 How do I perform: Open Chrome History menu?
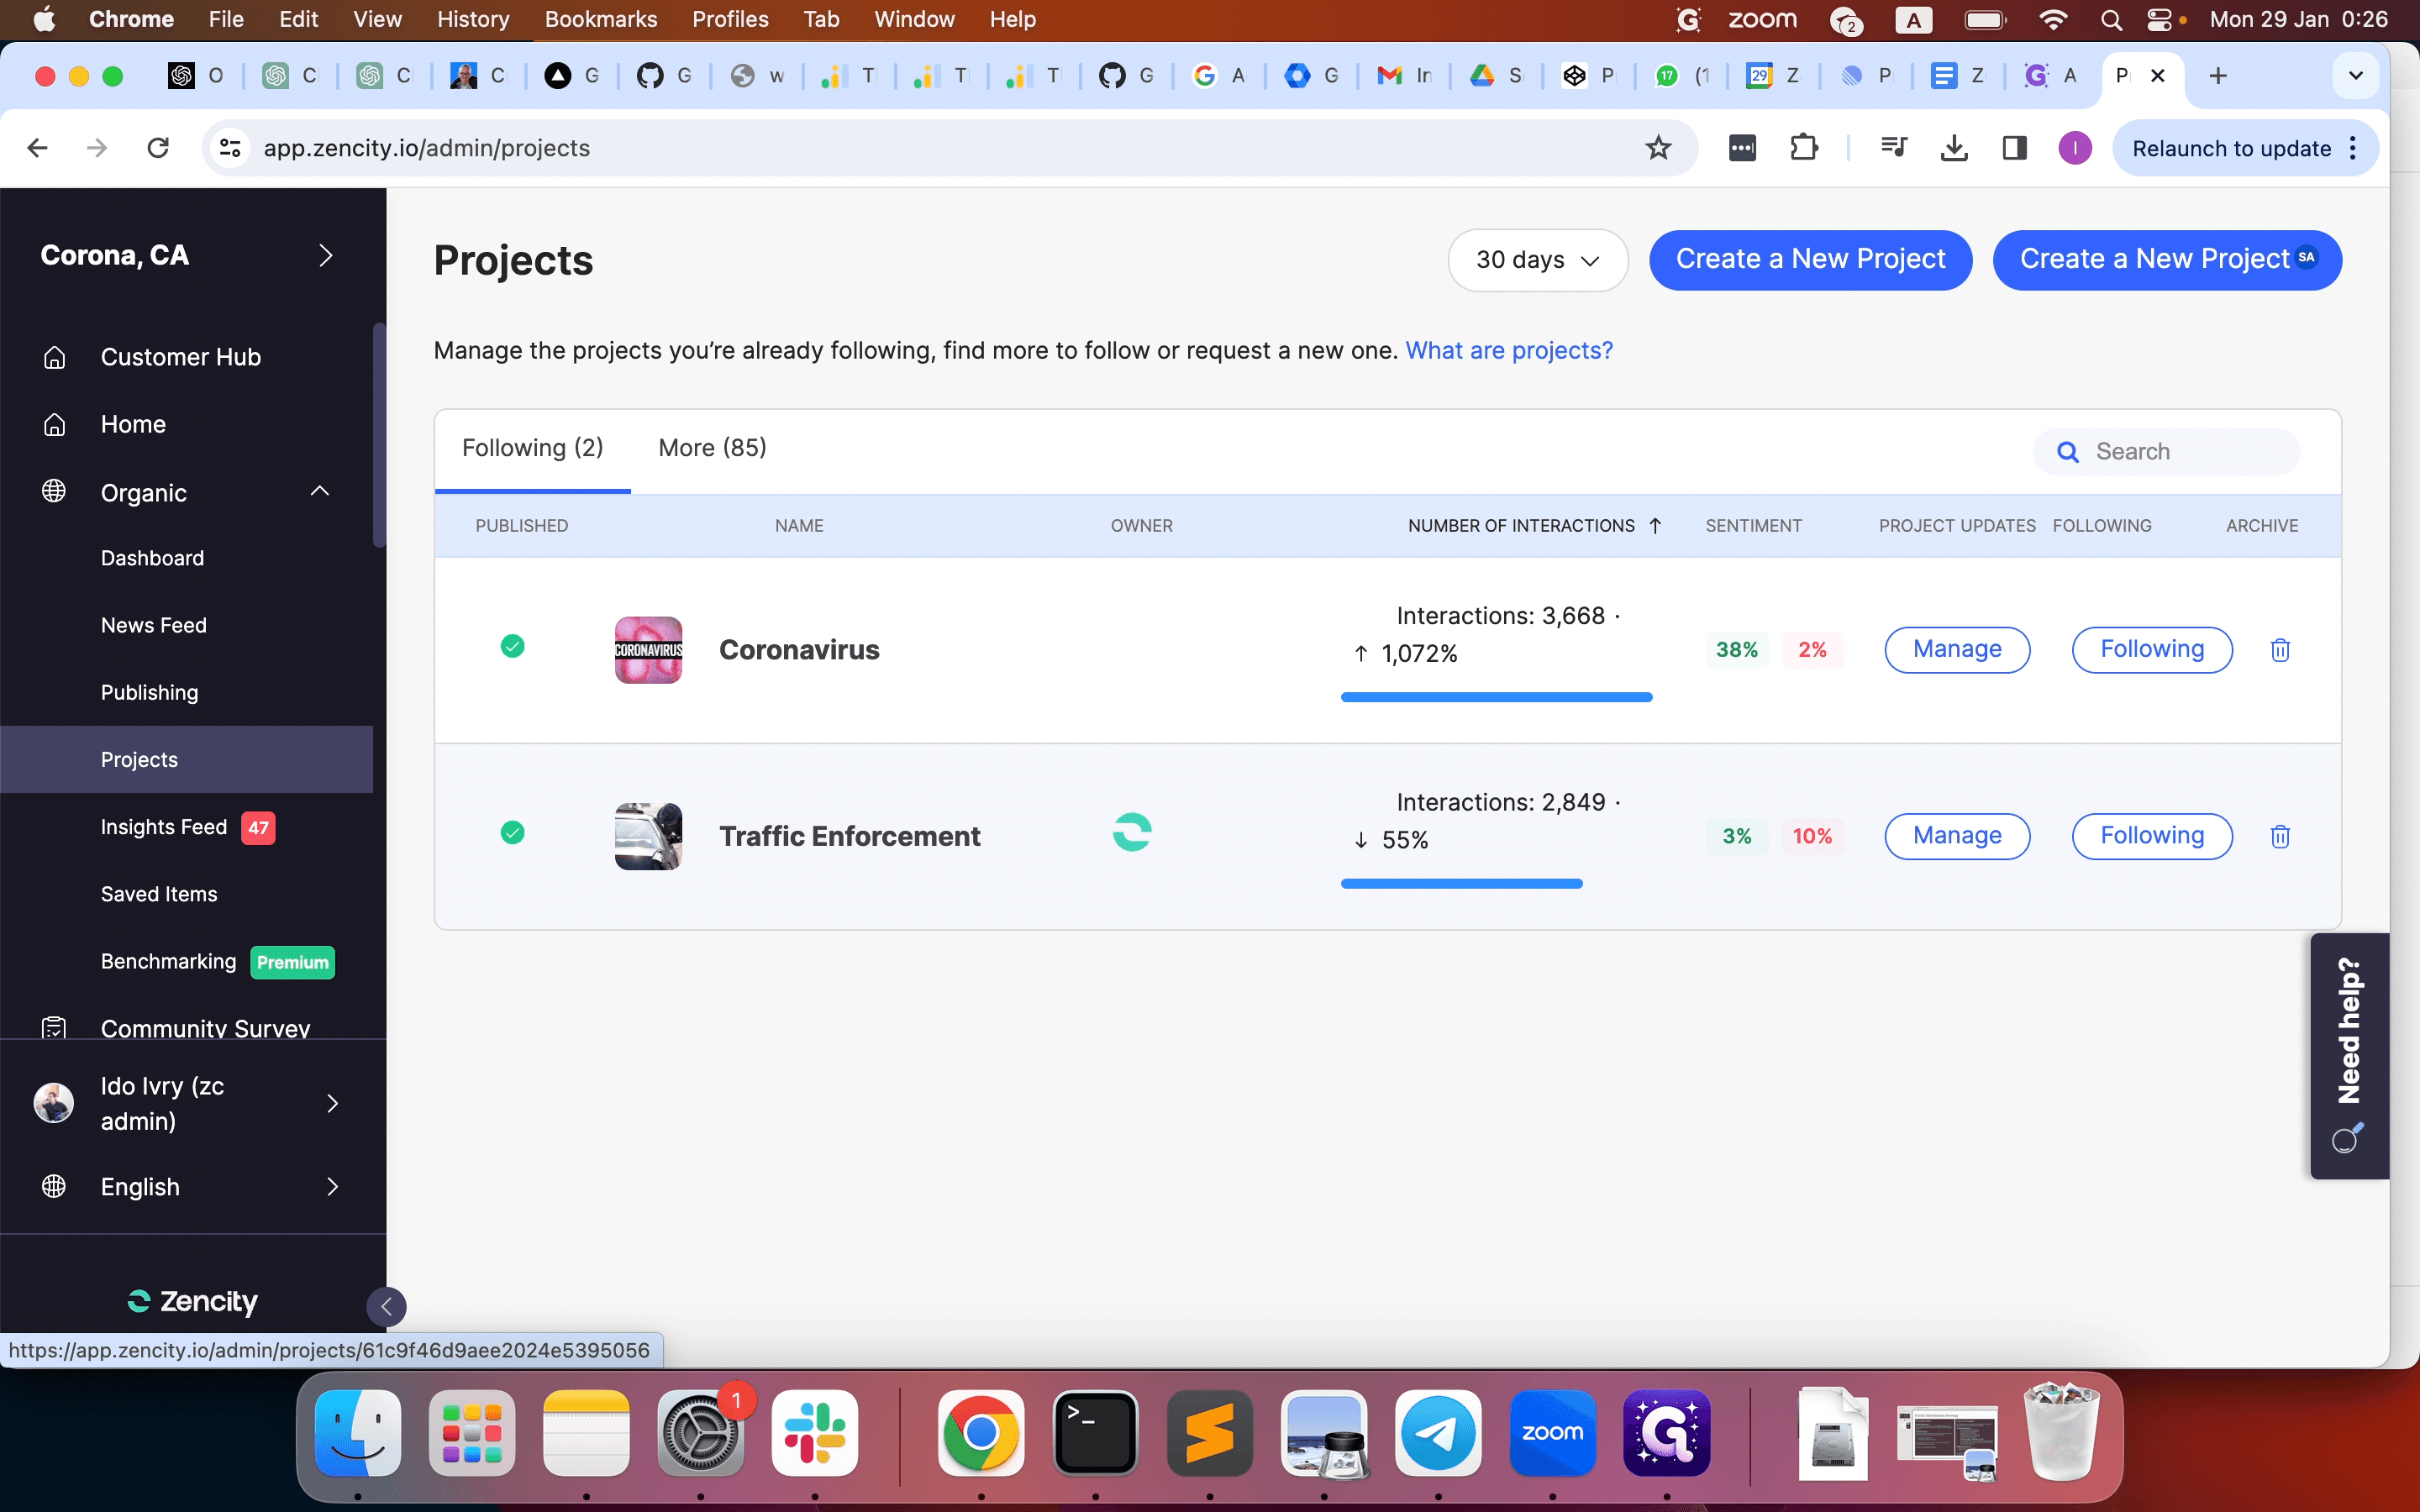tap(473, 20)
